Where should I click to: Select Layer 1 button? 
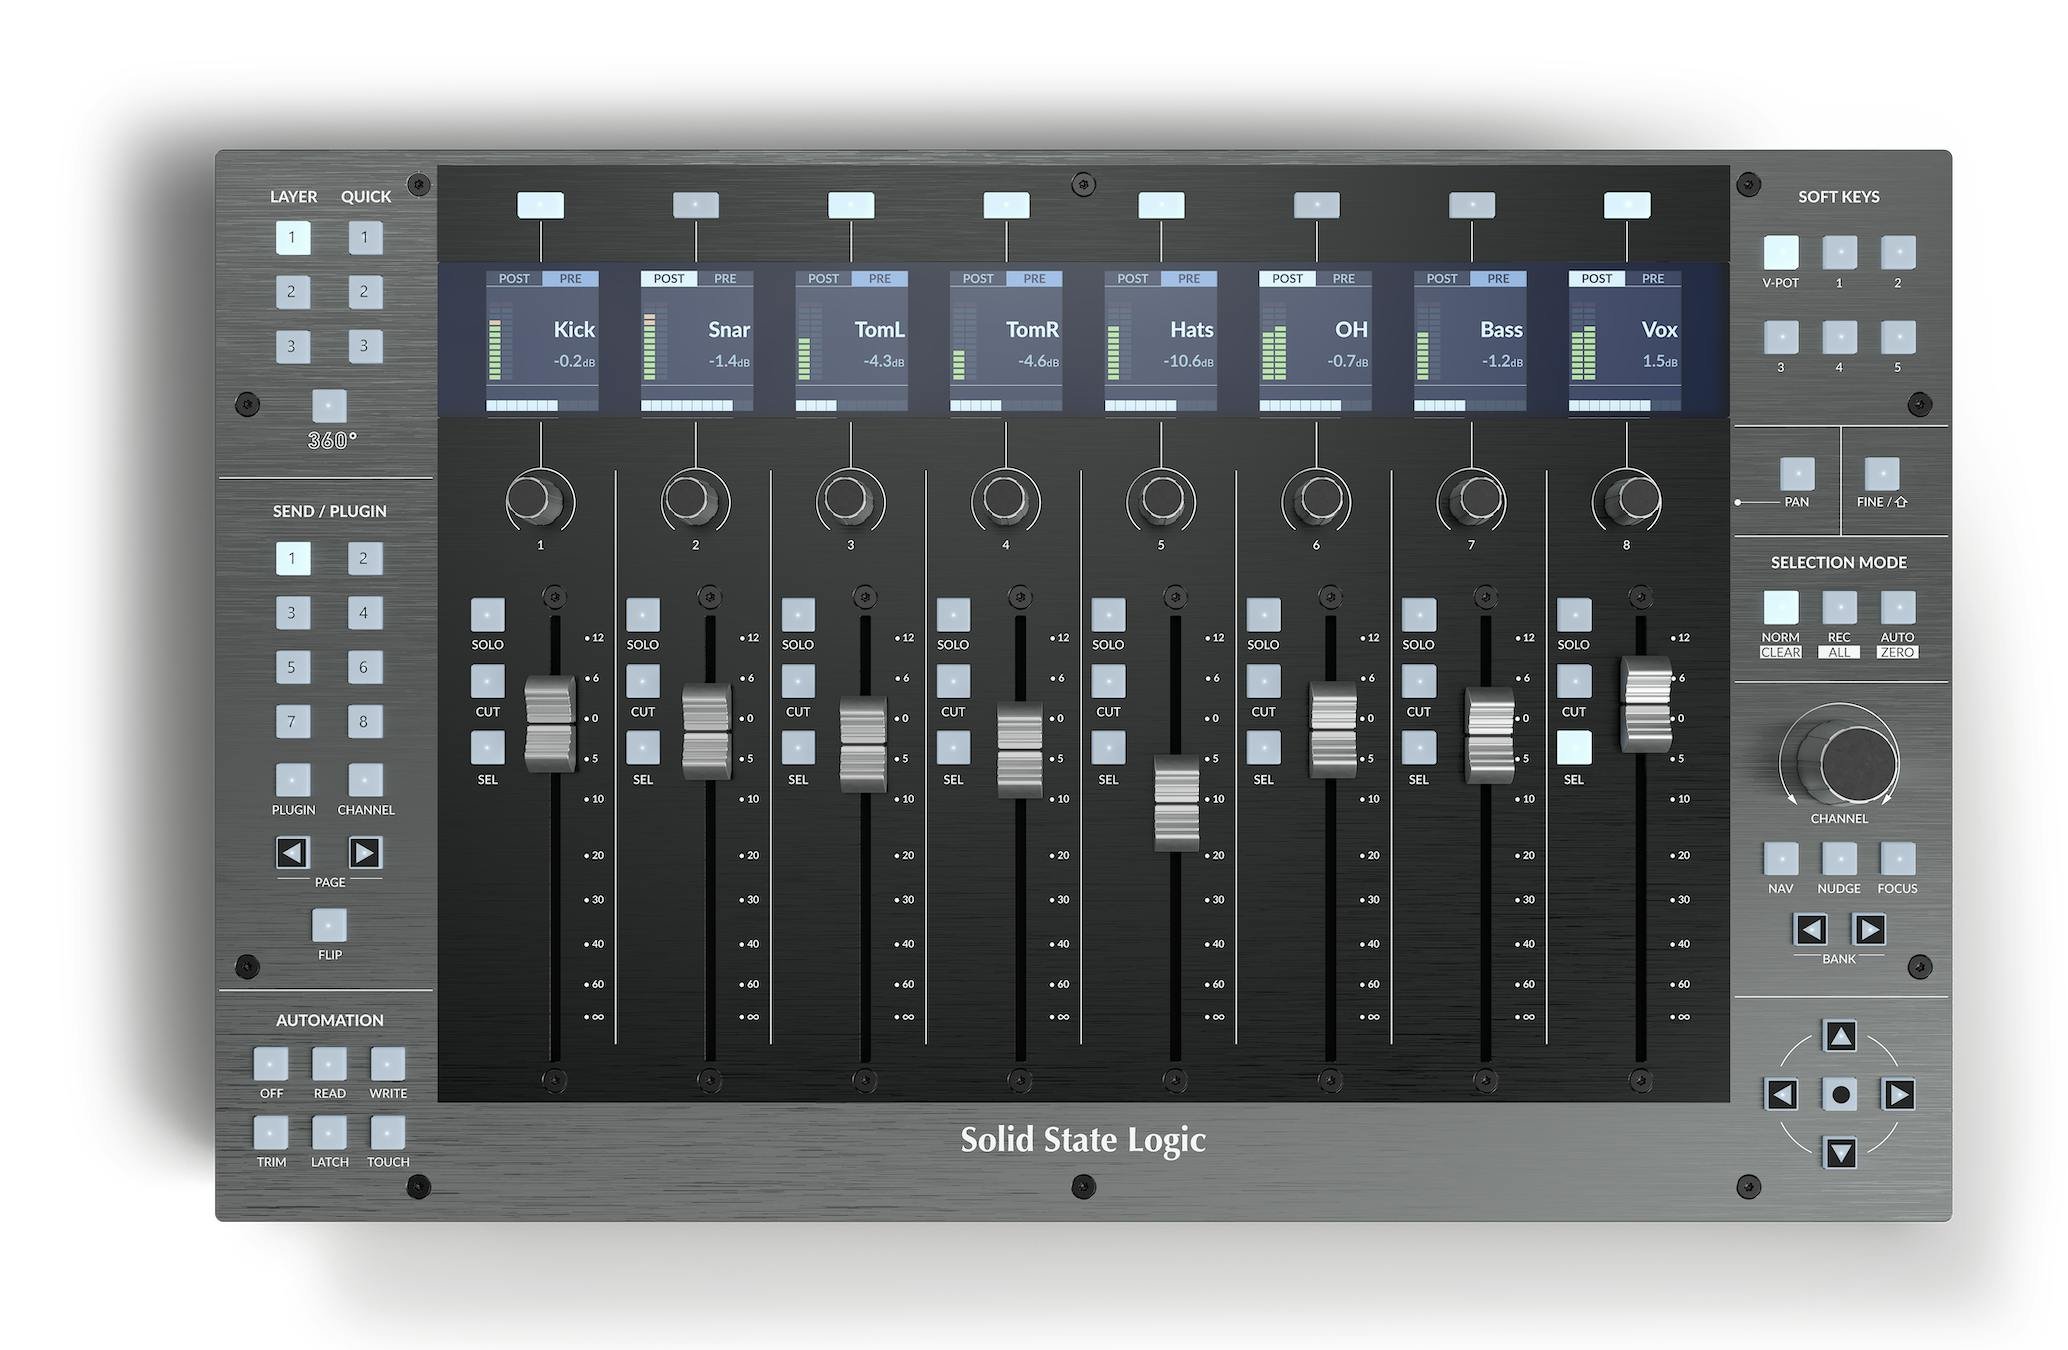tap(293, 238)
